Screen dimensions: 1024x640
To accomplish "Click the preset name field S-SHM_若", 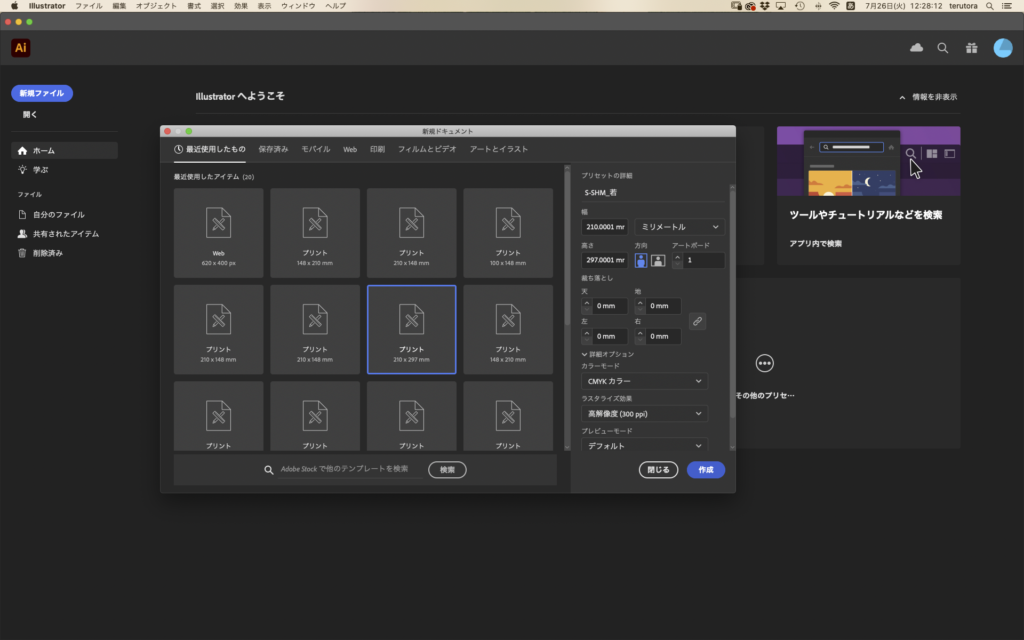I will pyautogui.click(x=653, y=193).
